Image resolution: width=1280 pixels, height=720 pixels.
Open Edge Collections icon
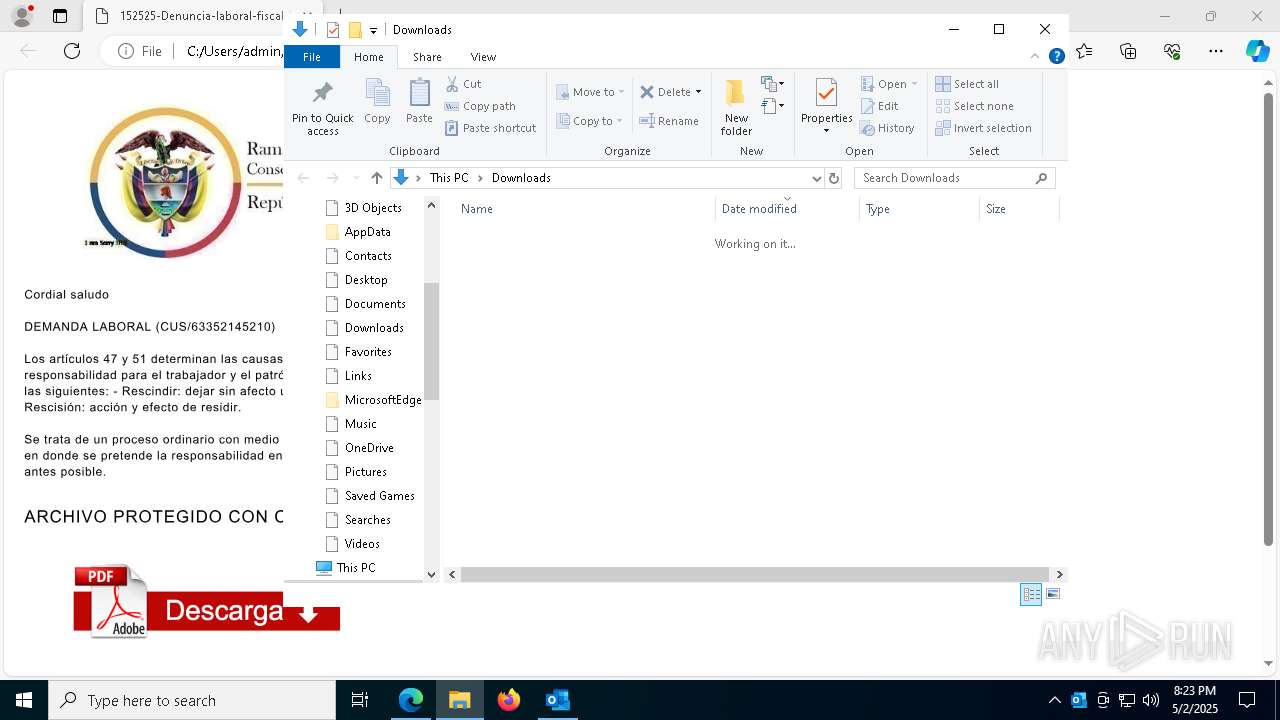click(x=1128, y=51)
